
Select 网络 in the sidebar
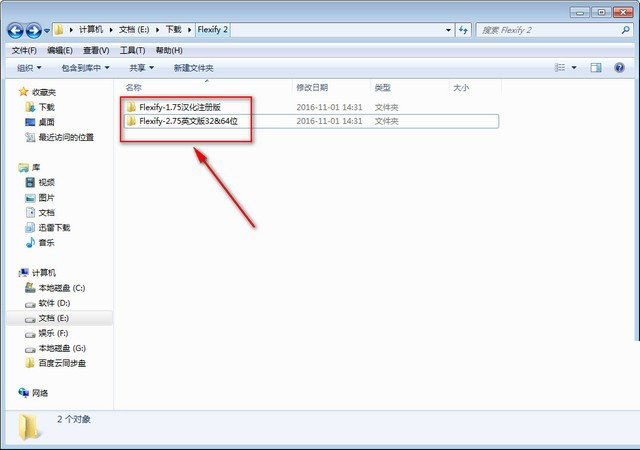click(40, 393)
